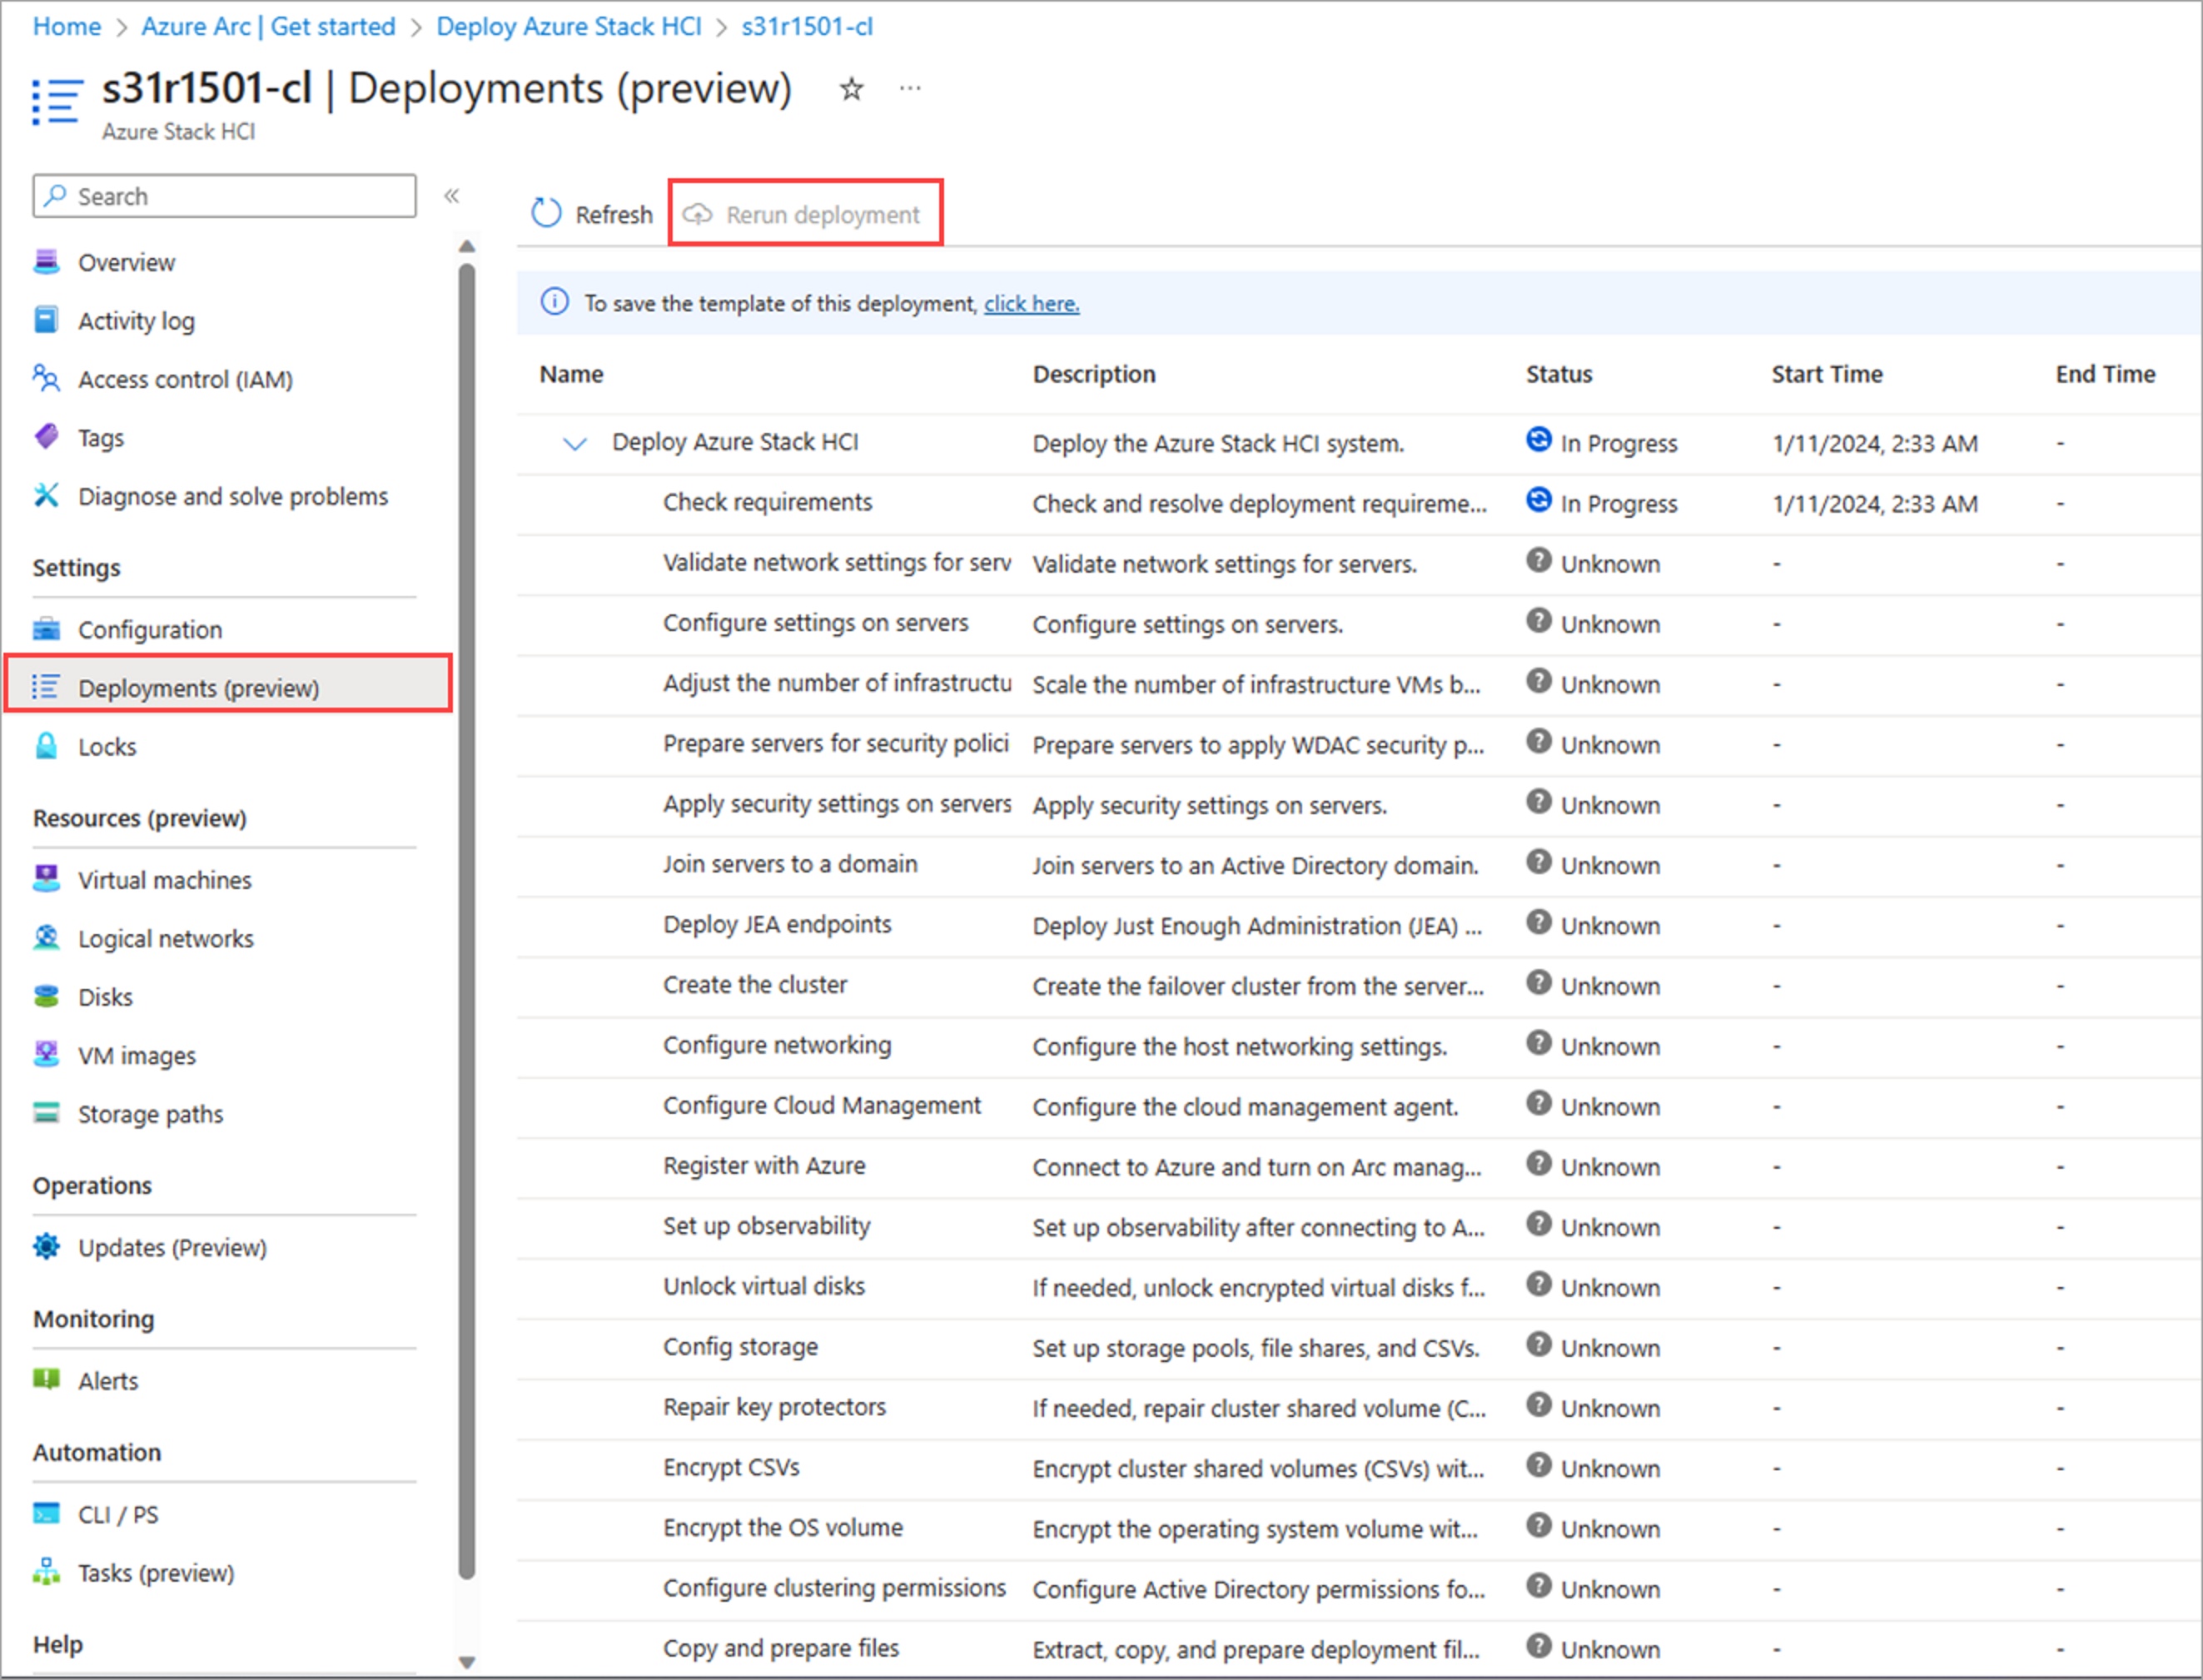Image resolution: width=2203 pixels, height=1680 pixels.
Task: Click the Diagnose and solve problems icon
Action: [x=46, y=496]
